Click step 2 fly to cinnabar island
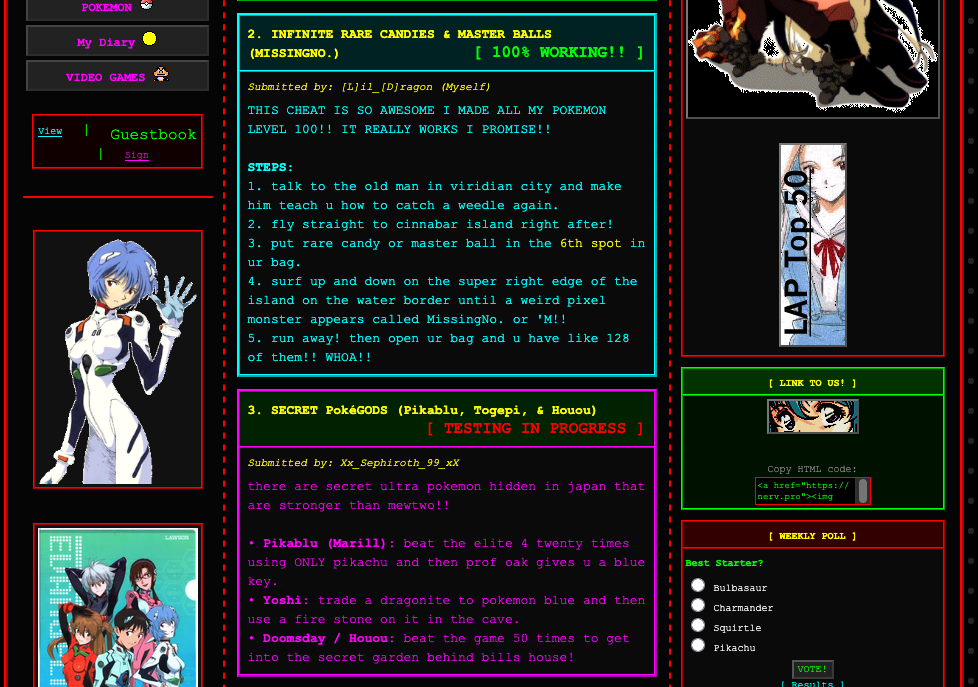 pyautogui.click(x=430, y=224)
